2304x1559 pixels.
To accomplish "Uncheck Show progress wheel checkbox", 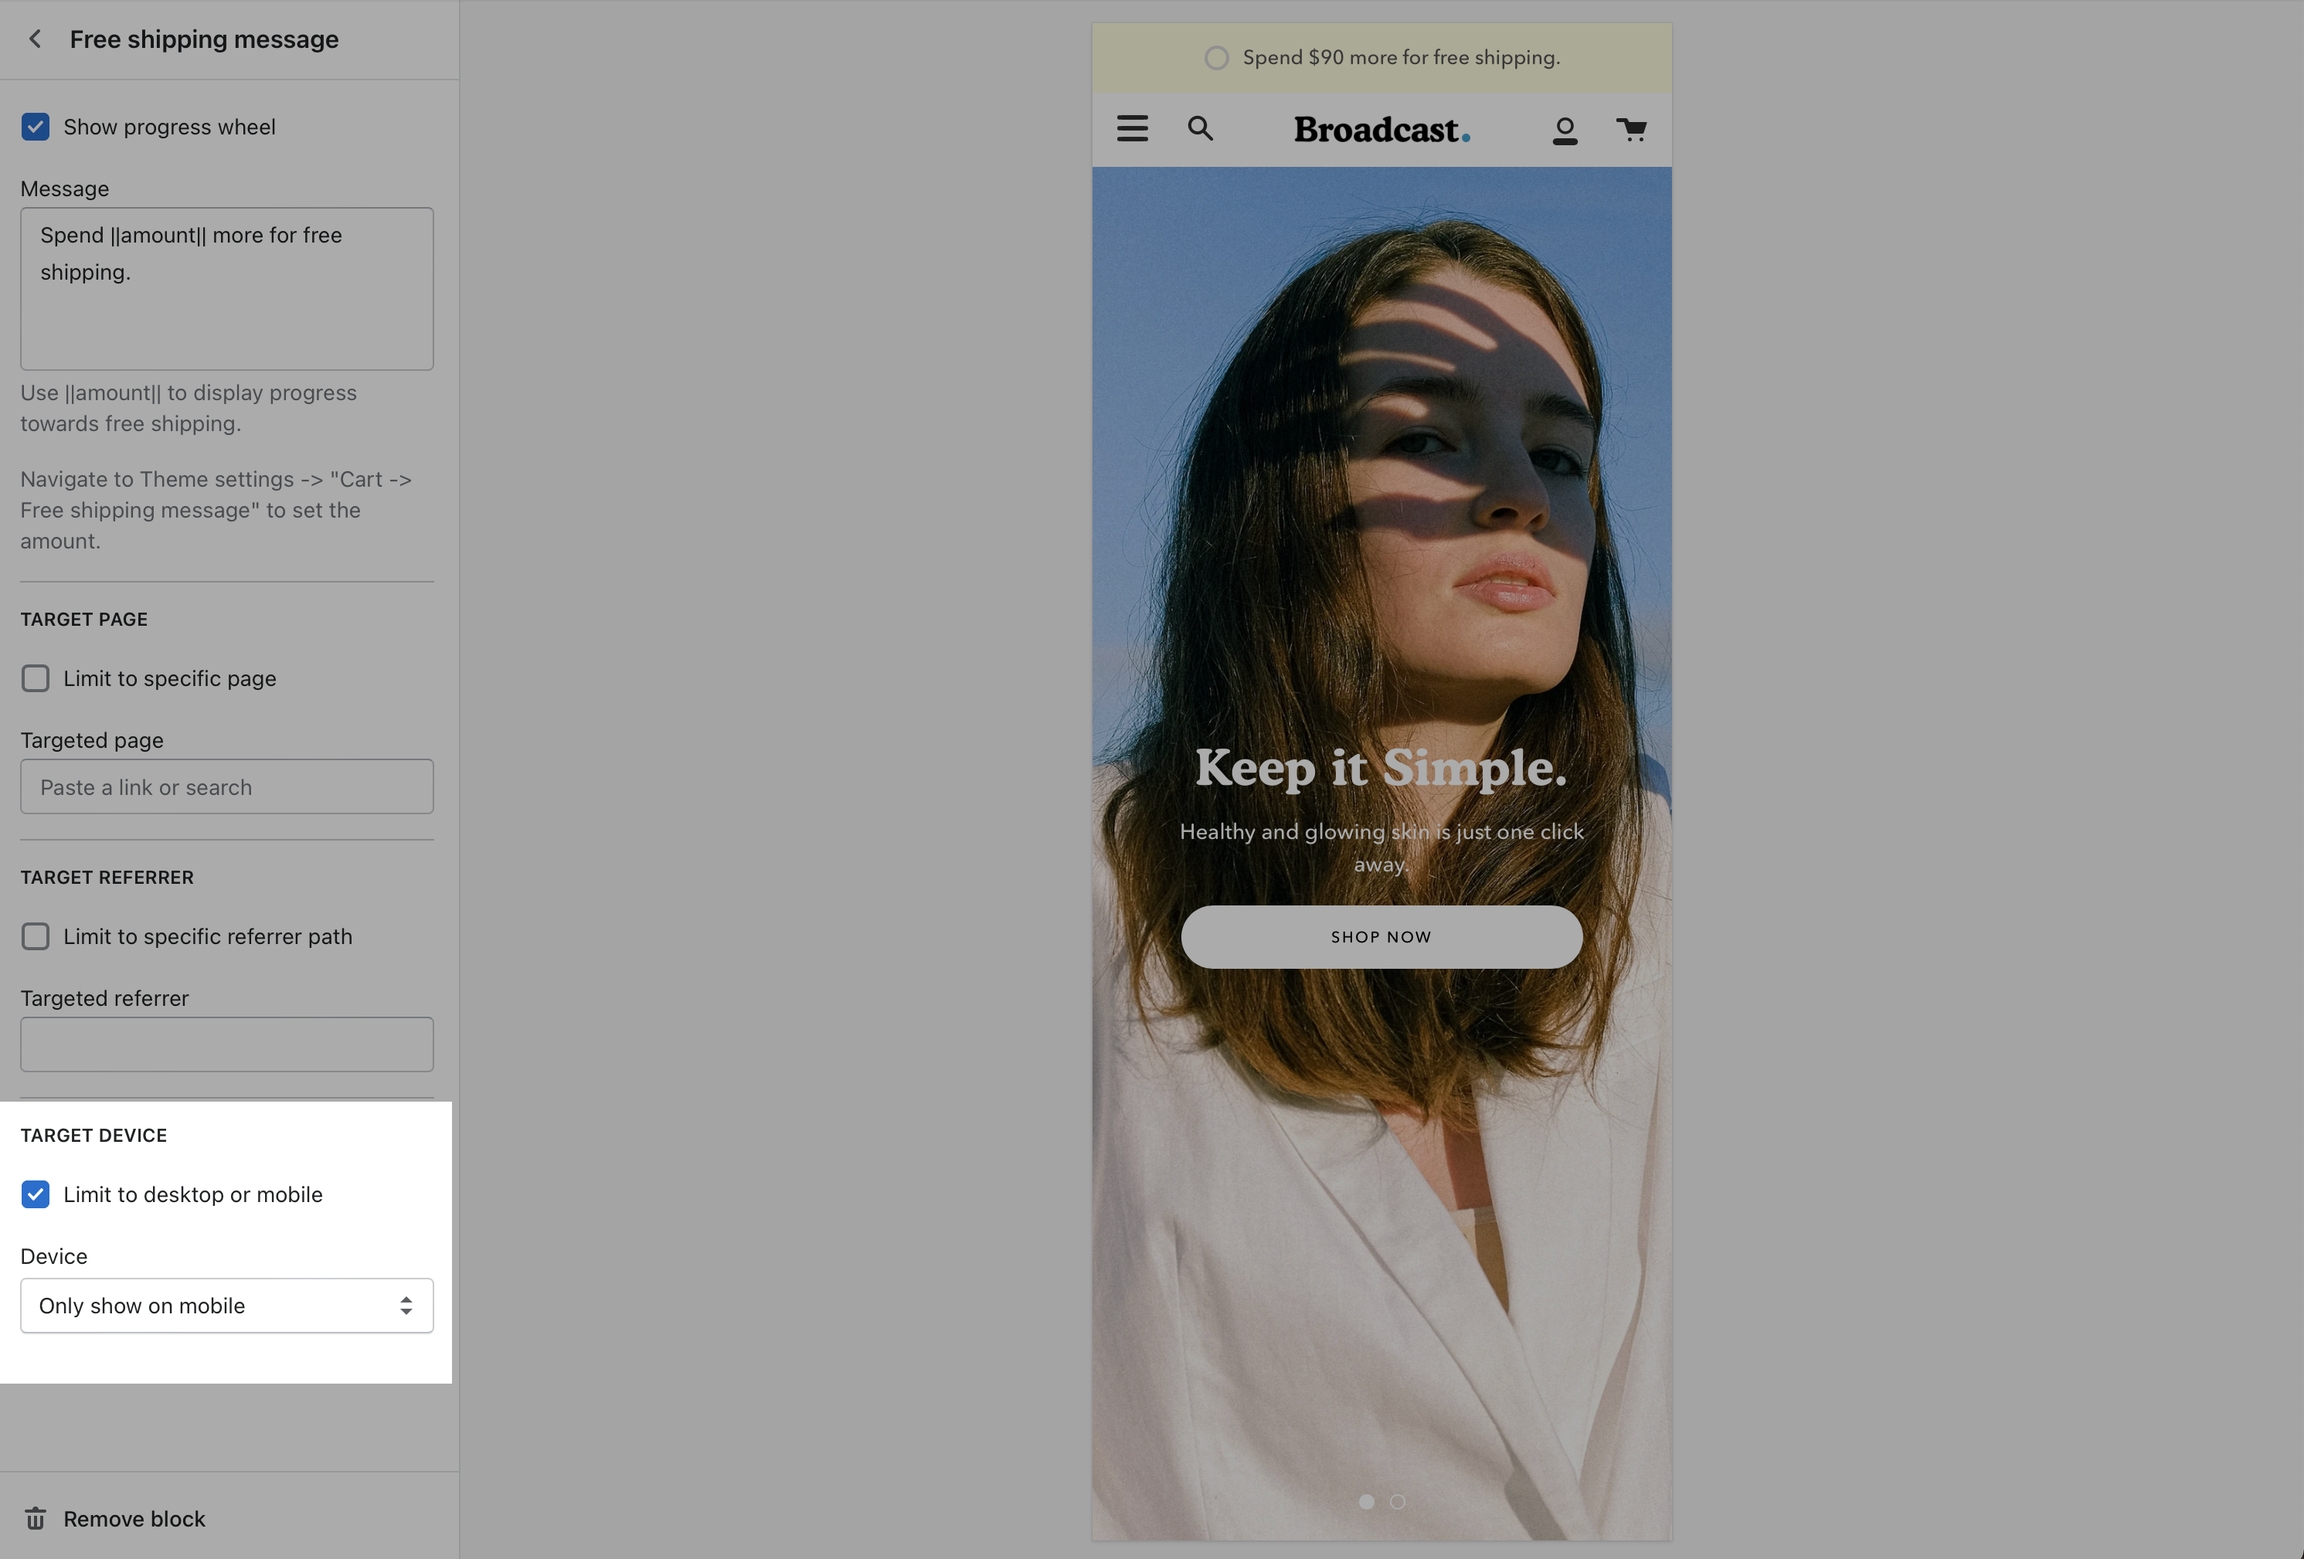I will coord(35,127).
